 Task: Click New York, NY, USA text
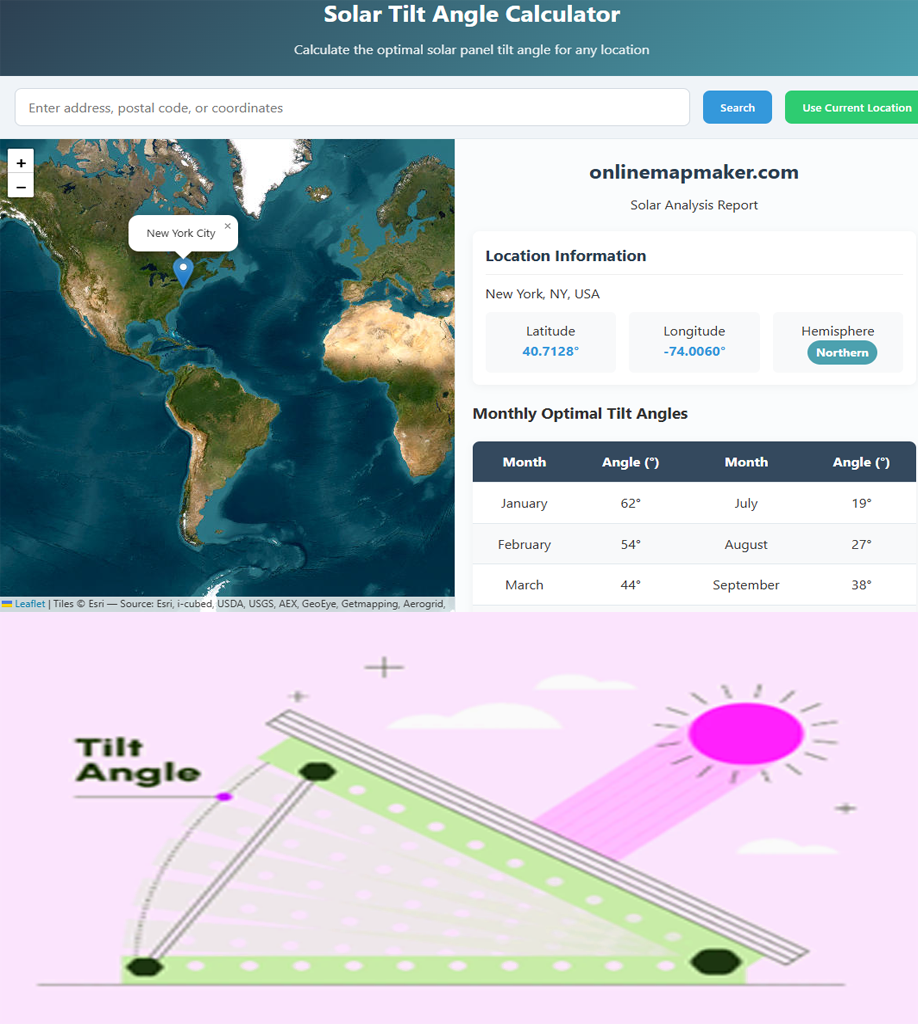(542, 294)
